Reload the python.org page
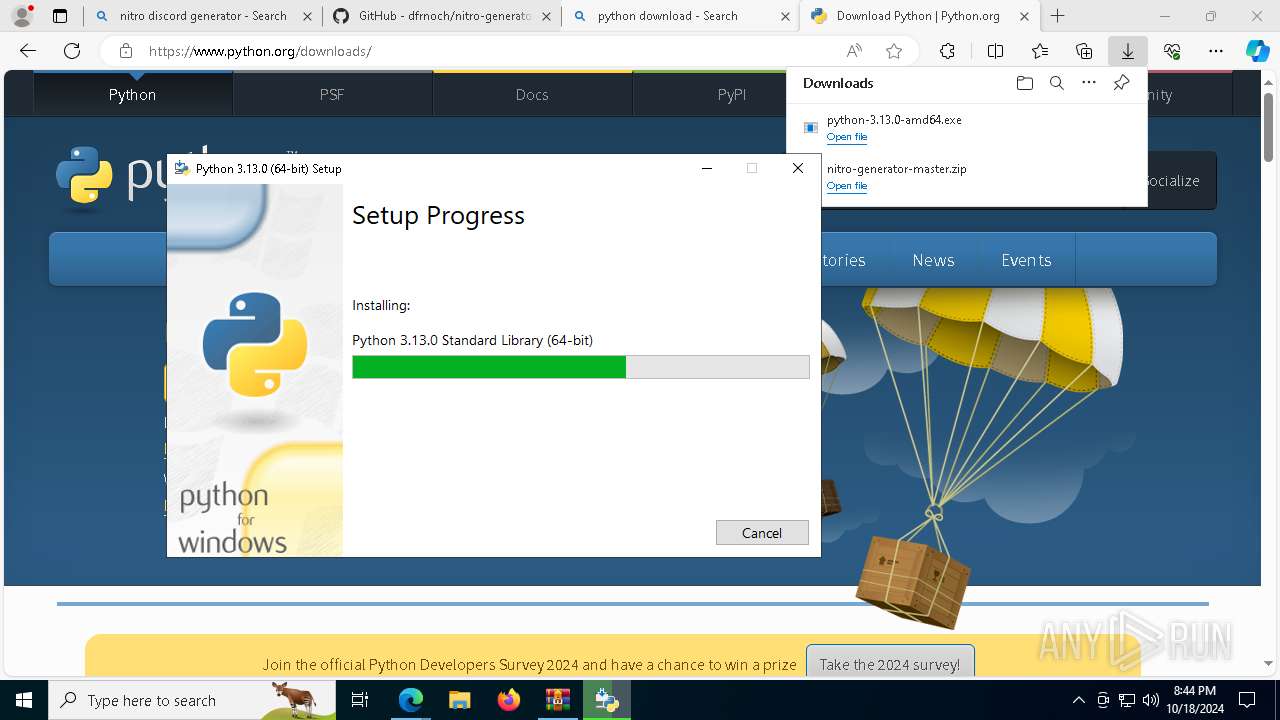The width and height of the screenshot is (1280, 720). [72, 51]
